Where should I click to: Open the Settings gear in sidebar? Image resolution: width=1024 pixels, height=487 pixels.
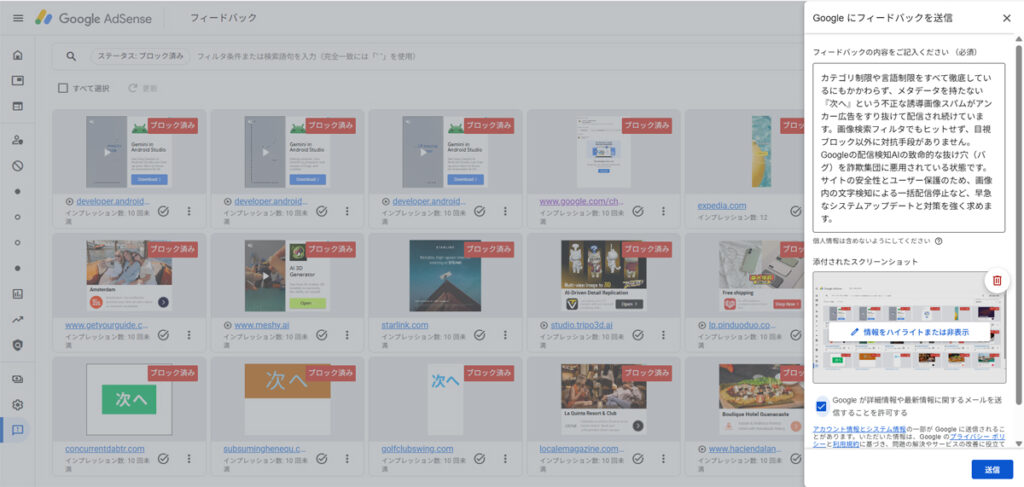[x=18, y=405]
